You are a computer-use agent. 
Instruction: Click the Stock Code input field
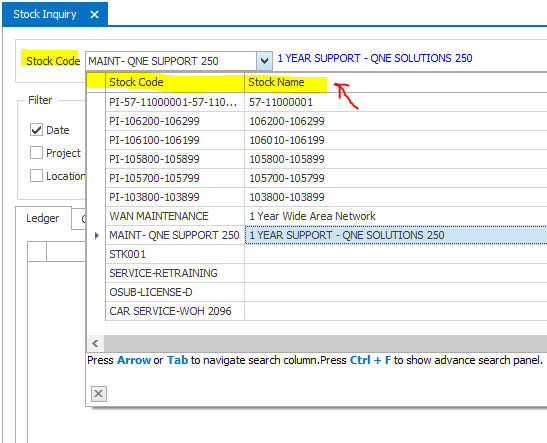coord(171,61)
